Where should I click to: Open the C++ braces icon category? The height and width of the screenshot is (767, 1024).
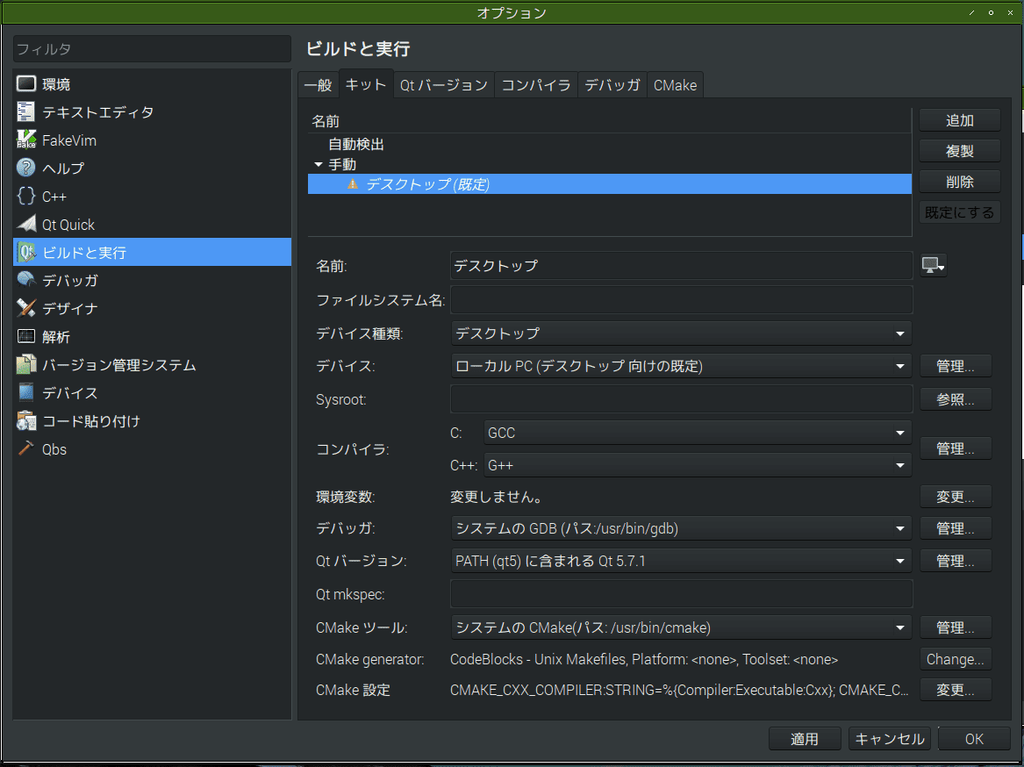tap(26, 196)
